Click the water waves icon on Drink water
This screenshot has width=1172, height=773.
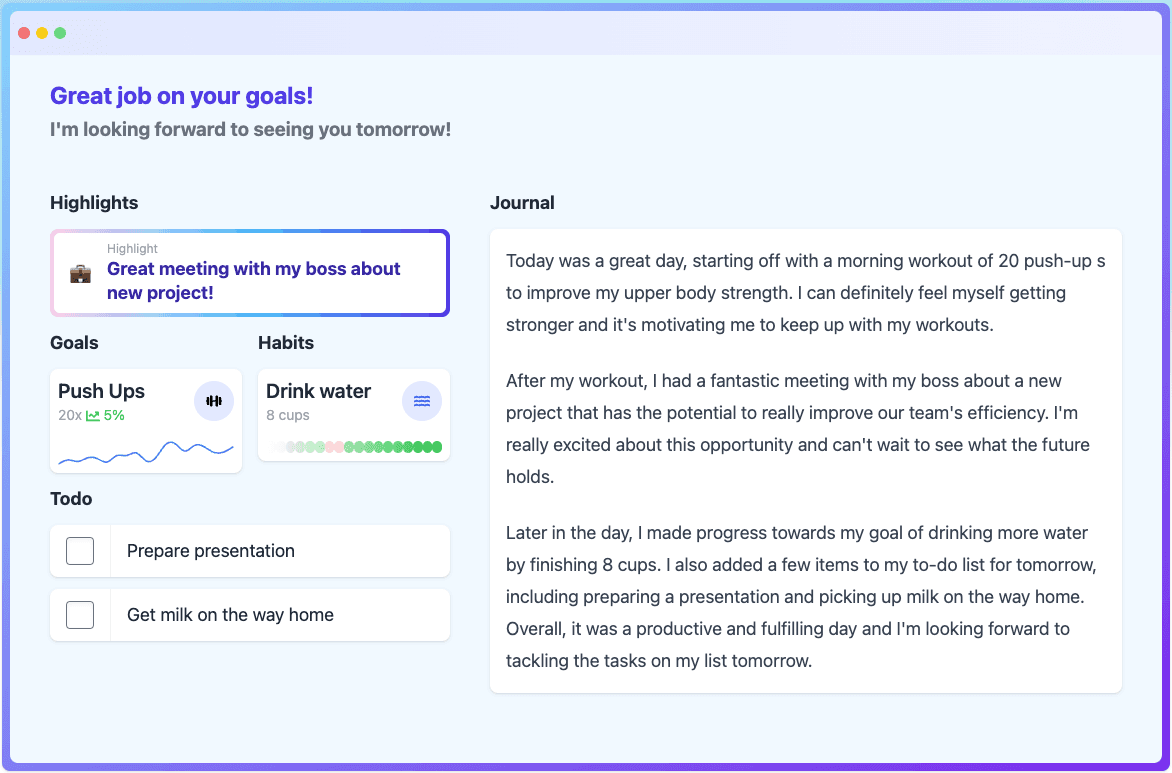click(x=422, y=401)
